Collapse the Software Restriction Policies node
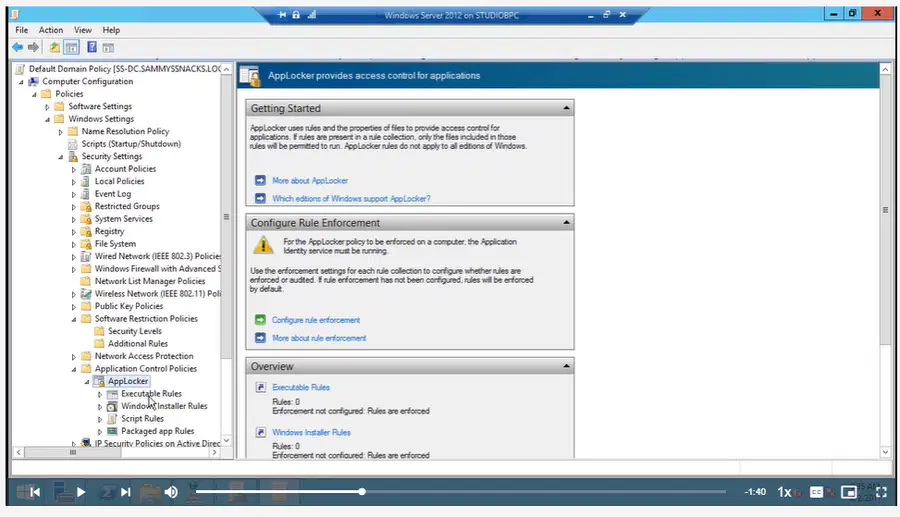 (x=73, y=319)
